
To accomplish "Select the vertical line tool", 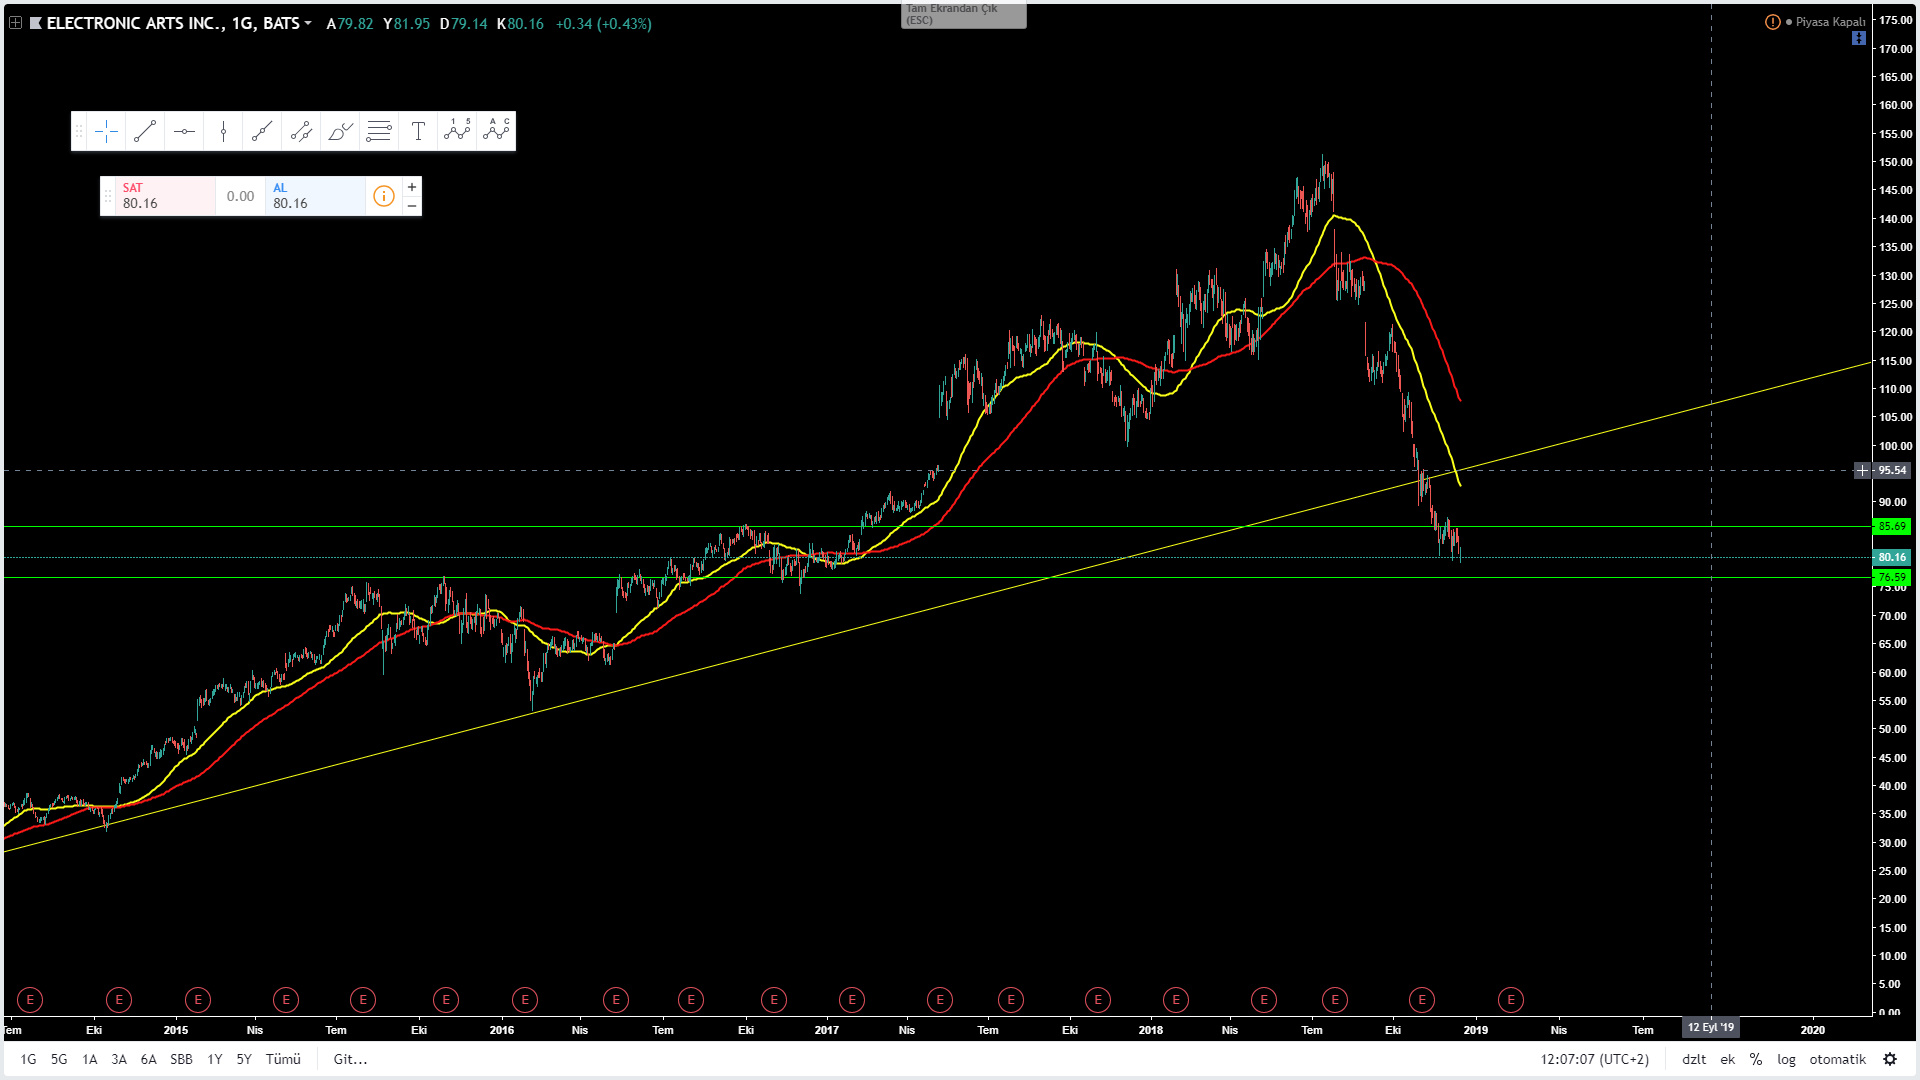I will (x=223, y=131).
